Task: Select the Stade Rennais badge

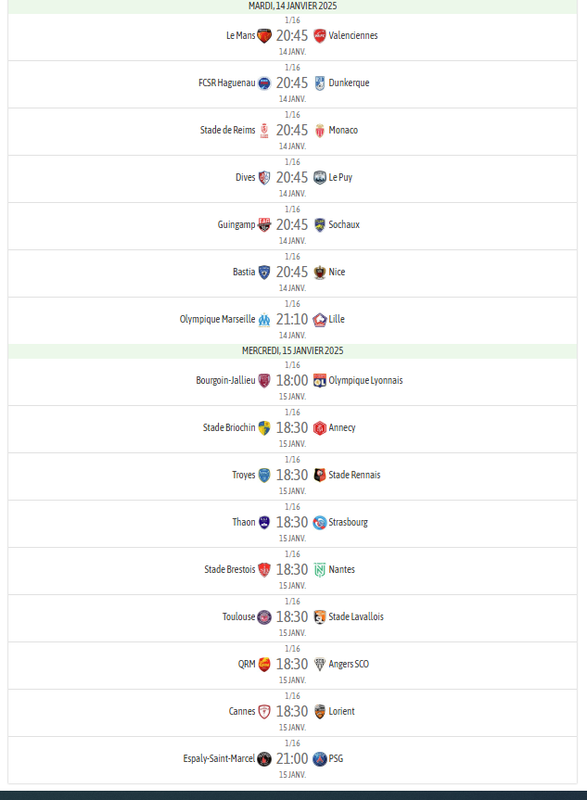Action: click(320, 475)
